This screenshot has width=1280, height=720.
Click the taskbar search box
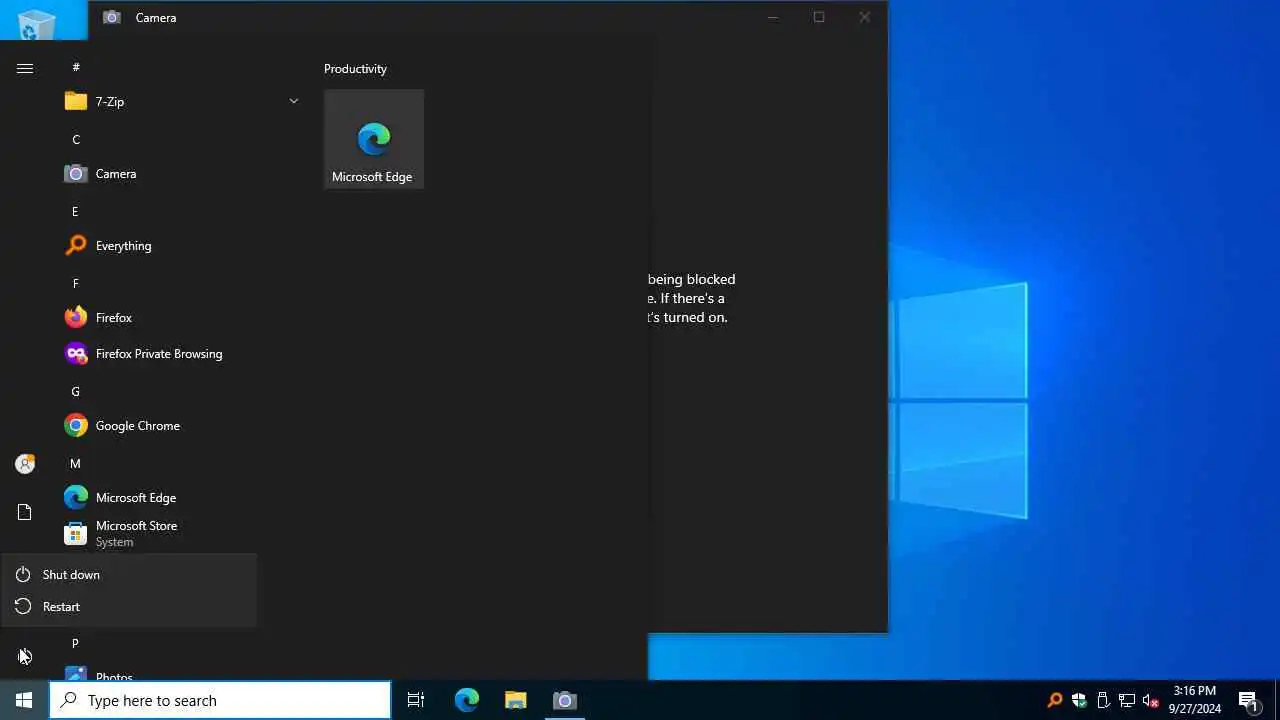[220, 700]
